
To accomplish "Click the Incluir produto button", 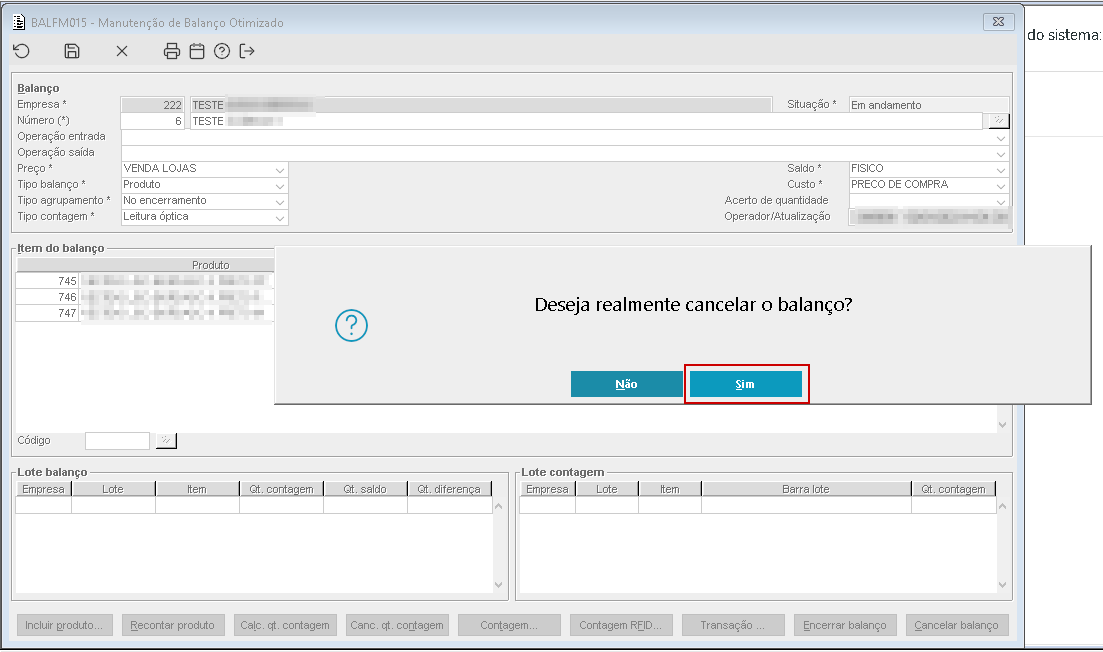I will (64, 625).
